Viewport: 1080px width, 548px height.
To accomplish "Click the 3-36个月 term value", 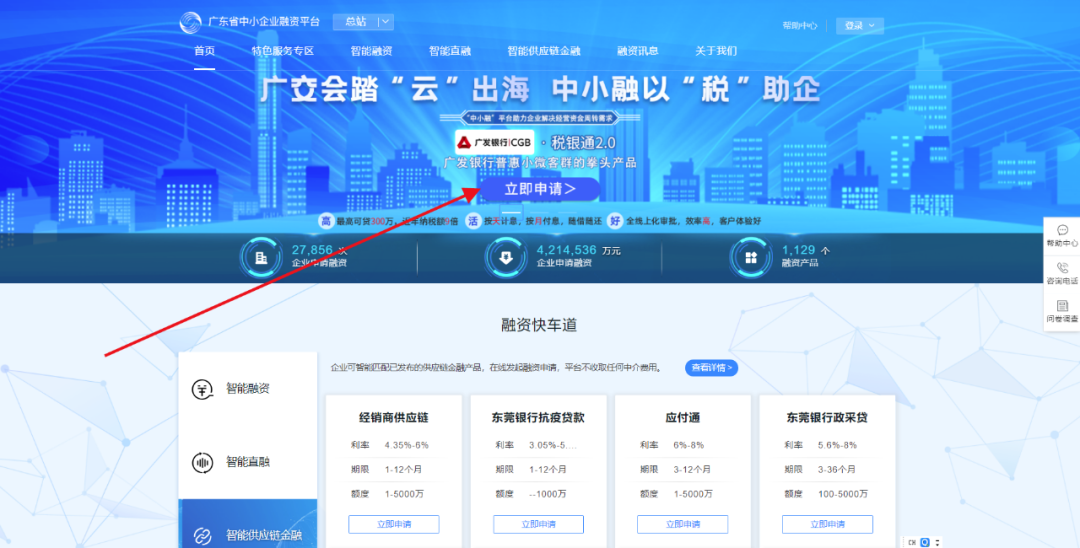I will 836,470.
